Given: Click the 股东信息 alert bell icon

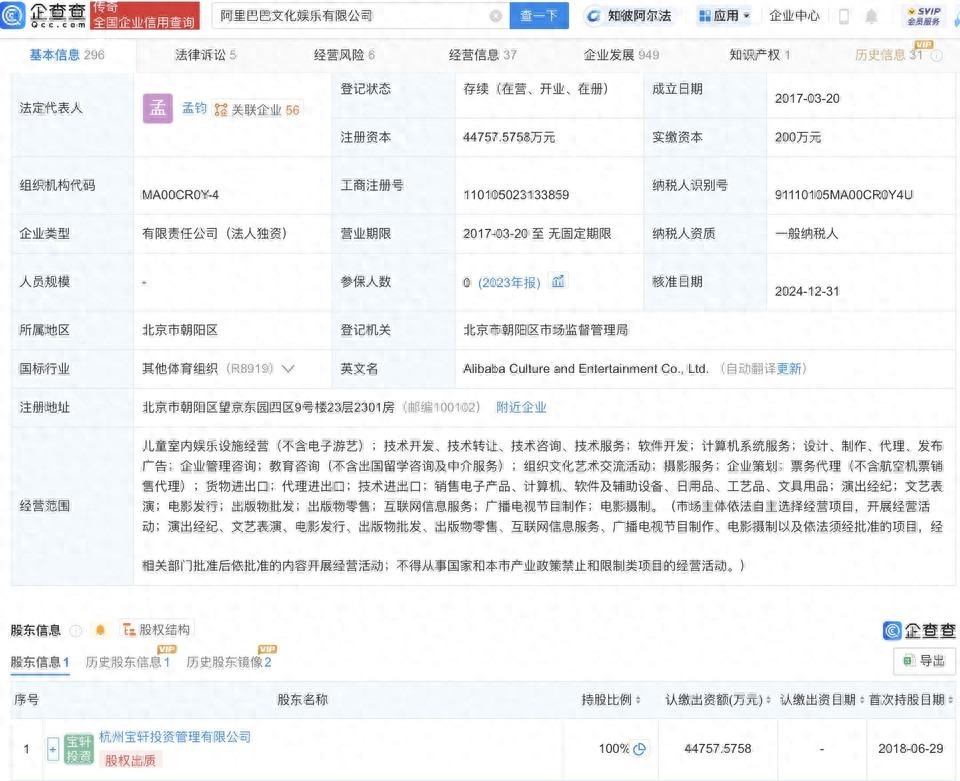Looking at the screenshot, I should click(x=100, y=630).
